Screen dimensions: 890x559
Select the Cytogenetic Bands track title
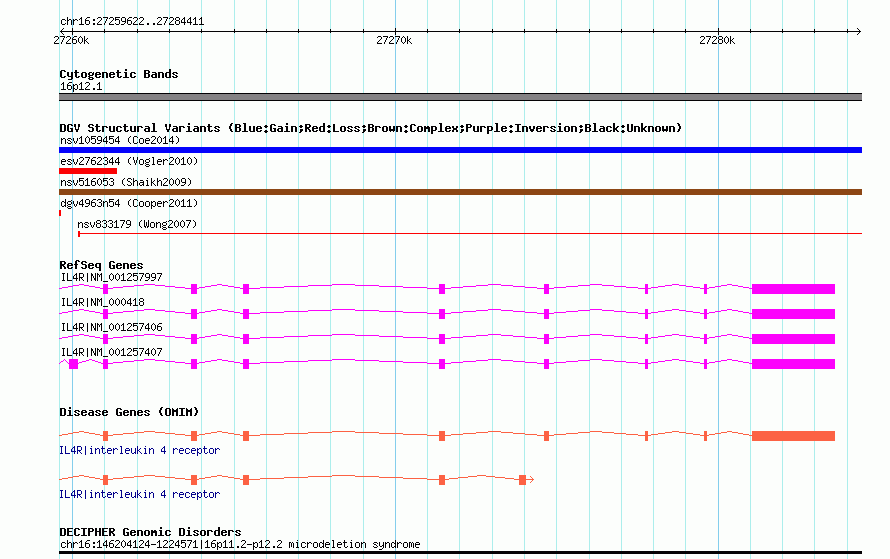(119, 74)
